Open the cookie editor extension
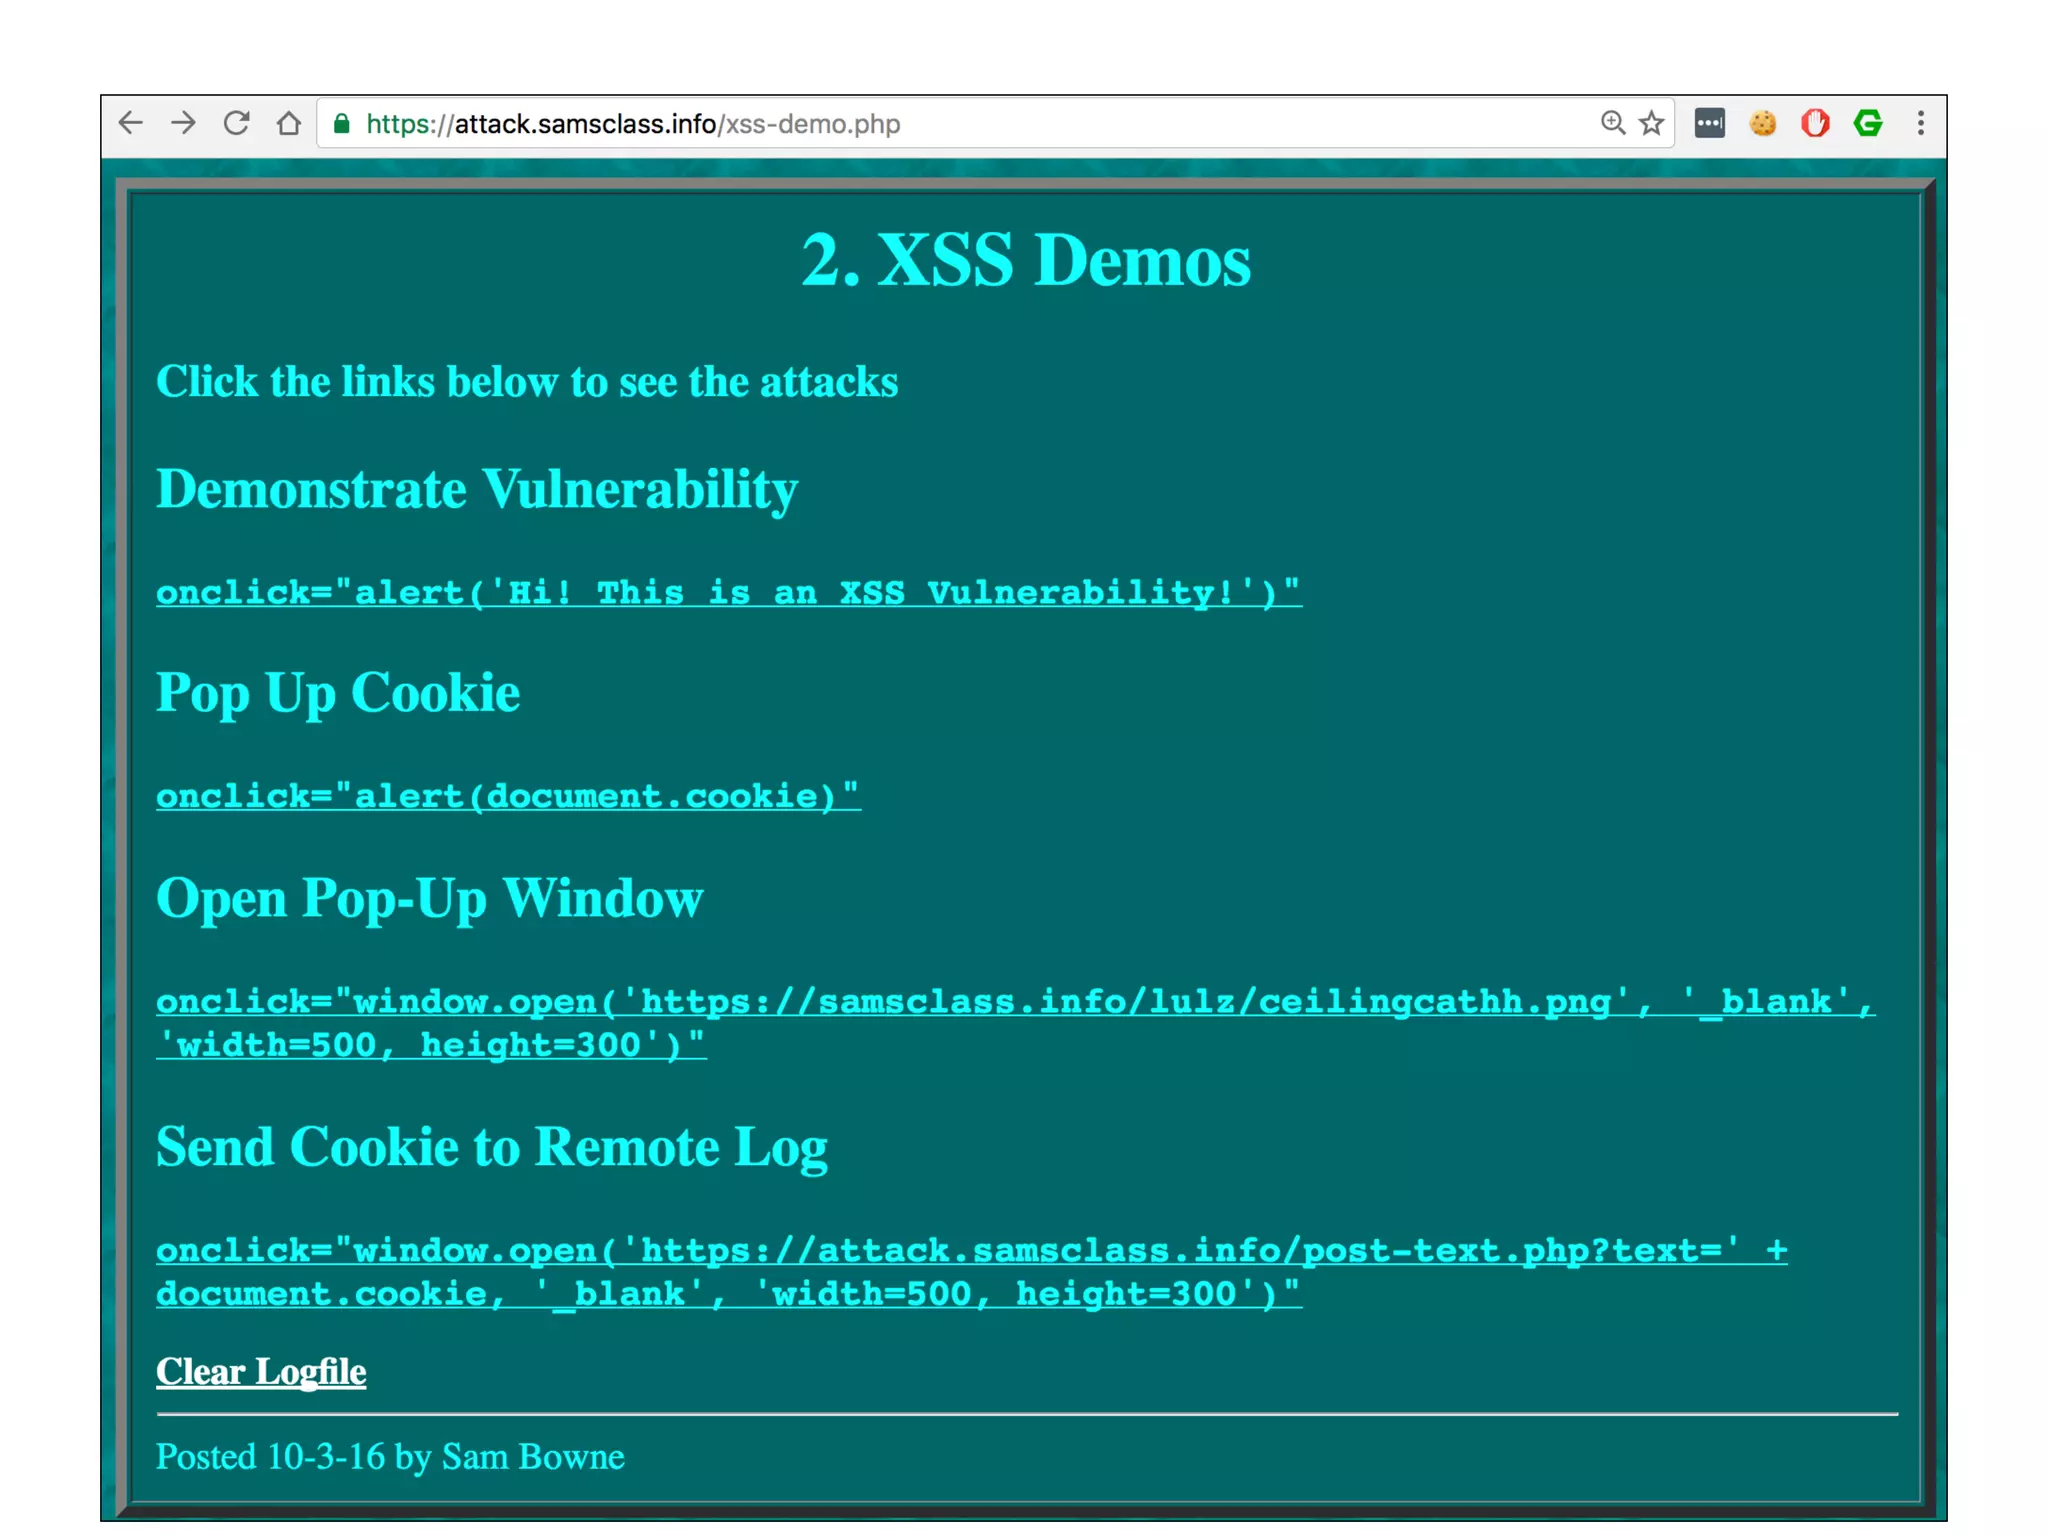2048x1536 pixels. tap(1762, 123)
